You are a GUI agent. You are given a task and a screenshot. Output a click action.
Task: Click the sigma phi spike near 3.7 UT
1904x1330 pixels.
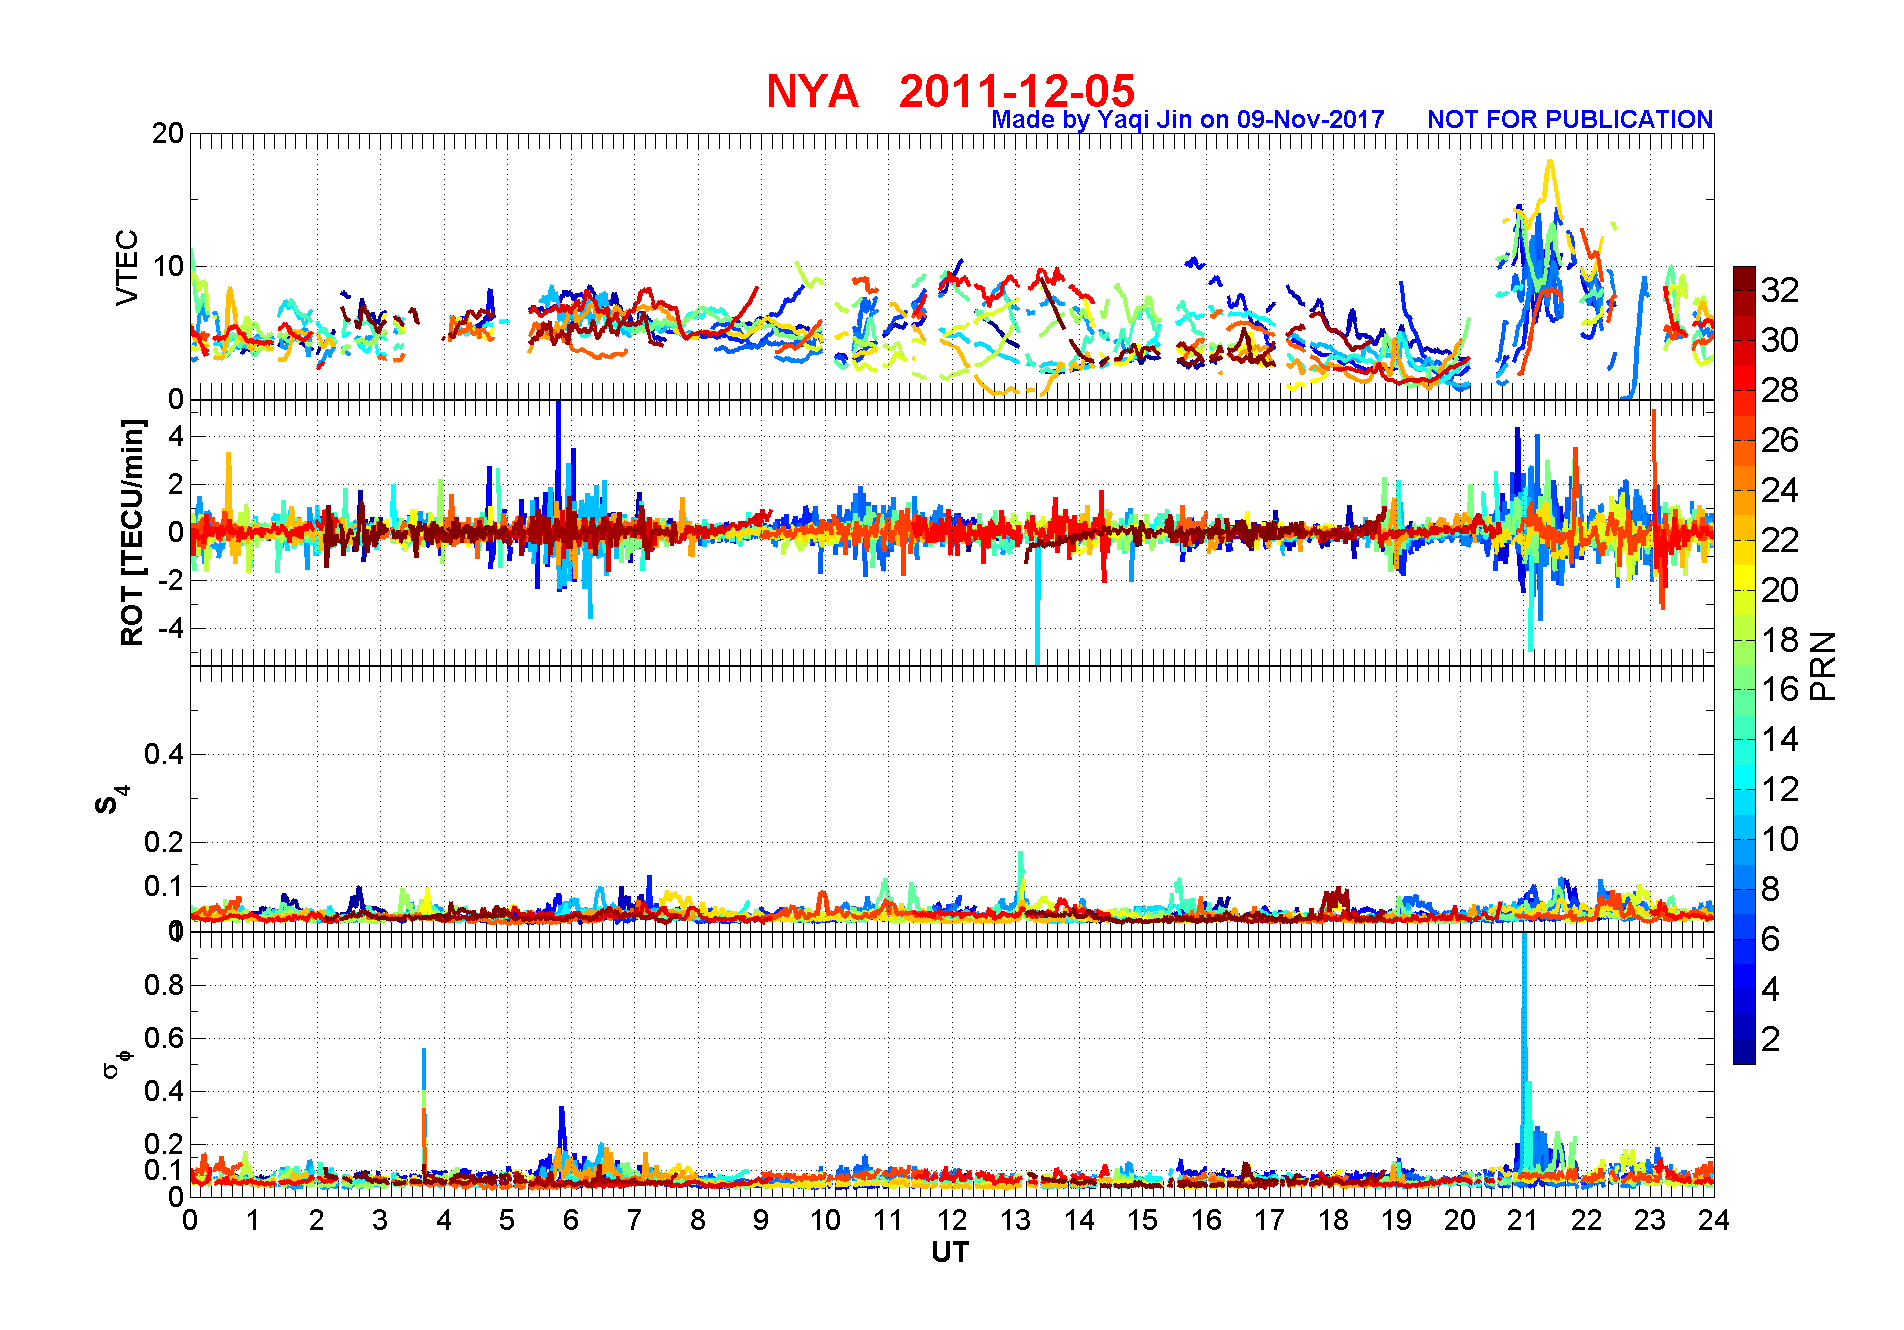[x=424, y=1110]
